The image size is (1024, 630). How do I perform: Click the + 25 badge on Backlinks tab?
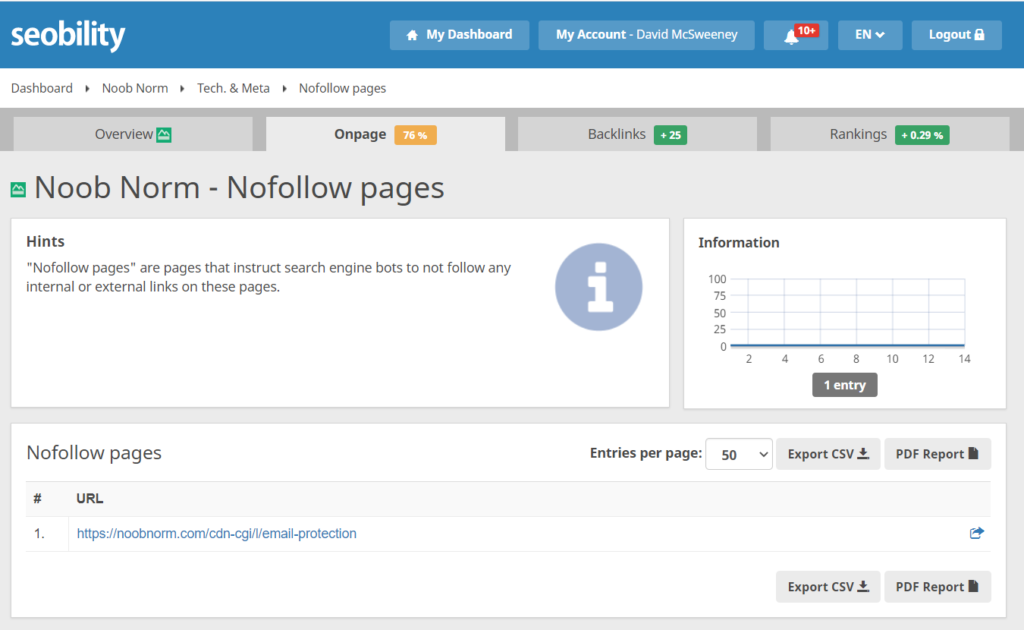670,135
